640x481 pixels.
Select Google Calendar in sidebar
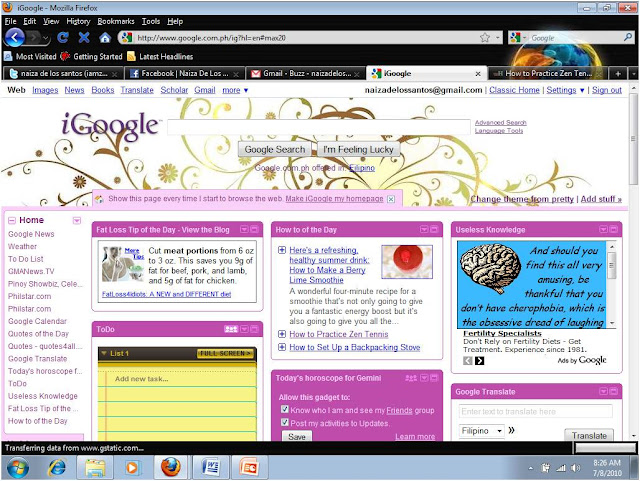coord(37,321)
